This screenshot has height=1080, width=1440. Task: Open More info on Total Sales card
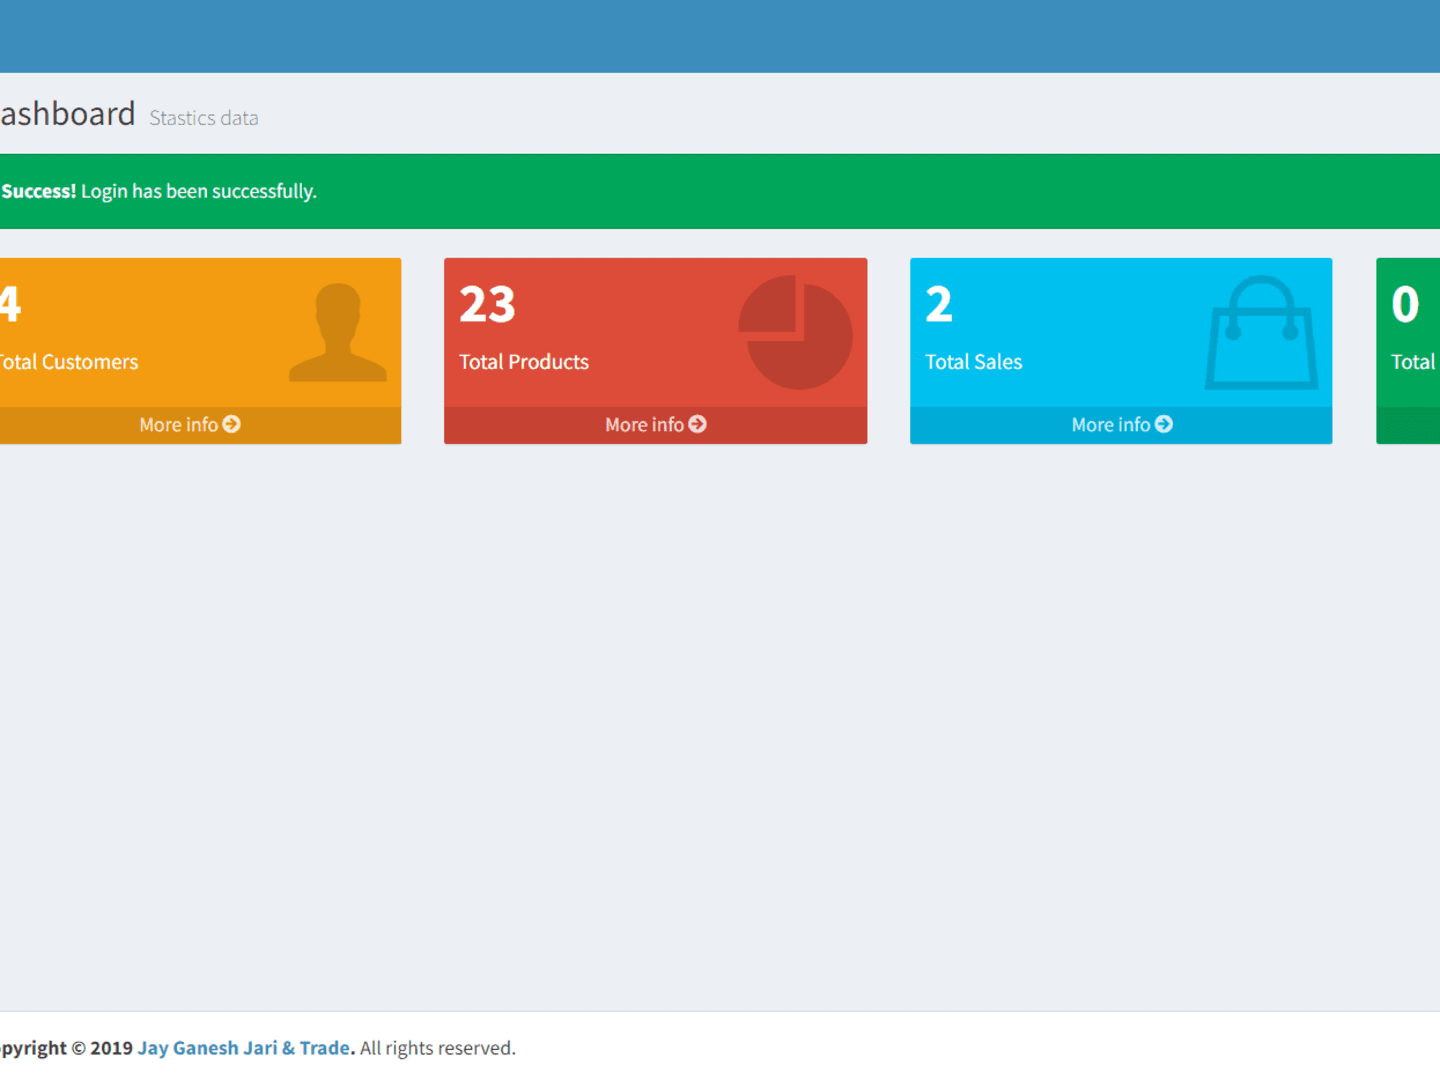tap(1121, 425)
